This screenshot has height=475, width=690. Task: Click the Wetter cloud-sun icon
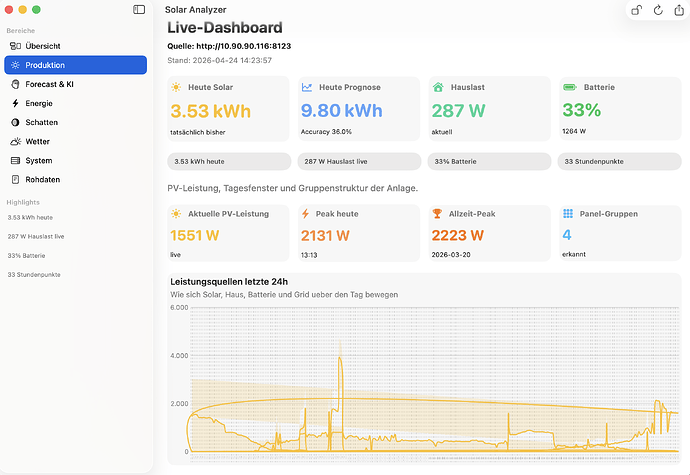[x=15, y=141]
